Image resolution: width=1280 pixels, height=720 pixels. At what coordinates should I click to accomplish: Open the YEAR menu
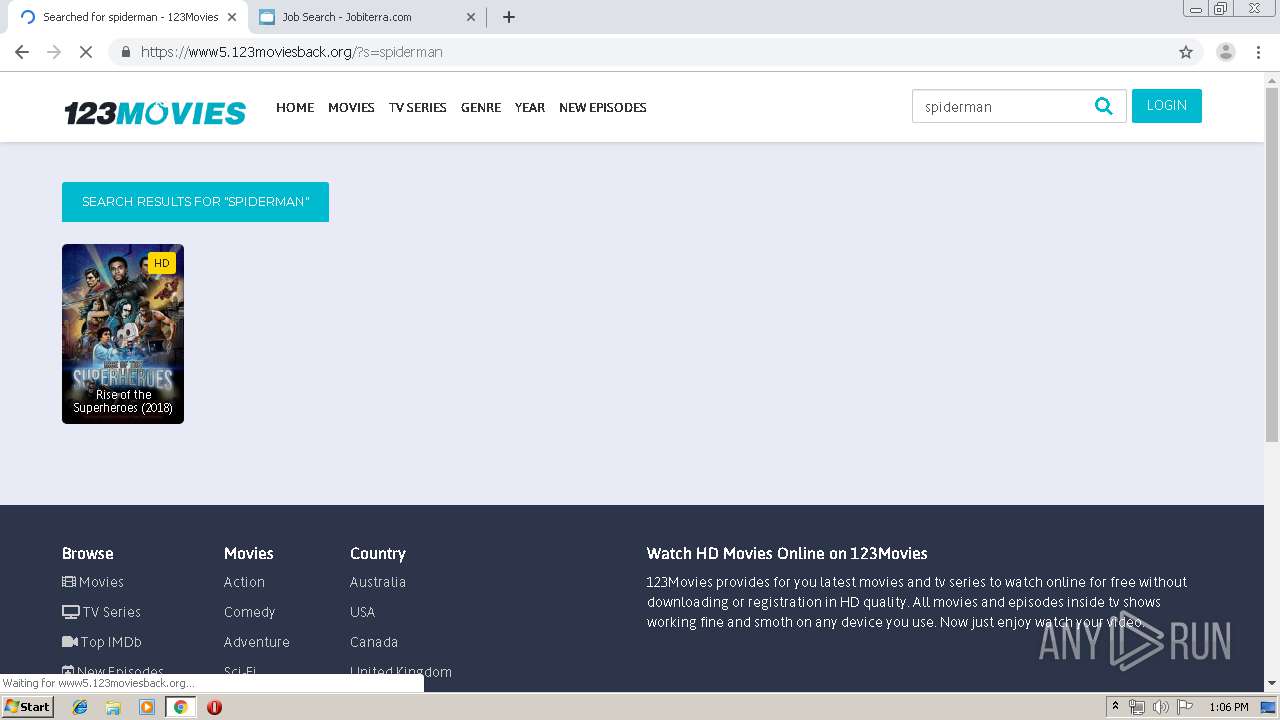(530, 107)
